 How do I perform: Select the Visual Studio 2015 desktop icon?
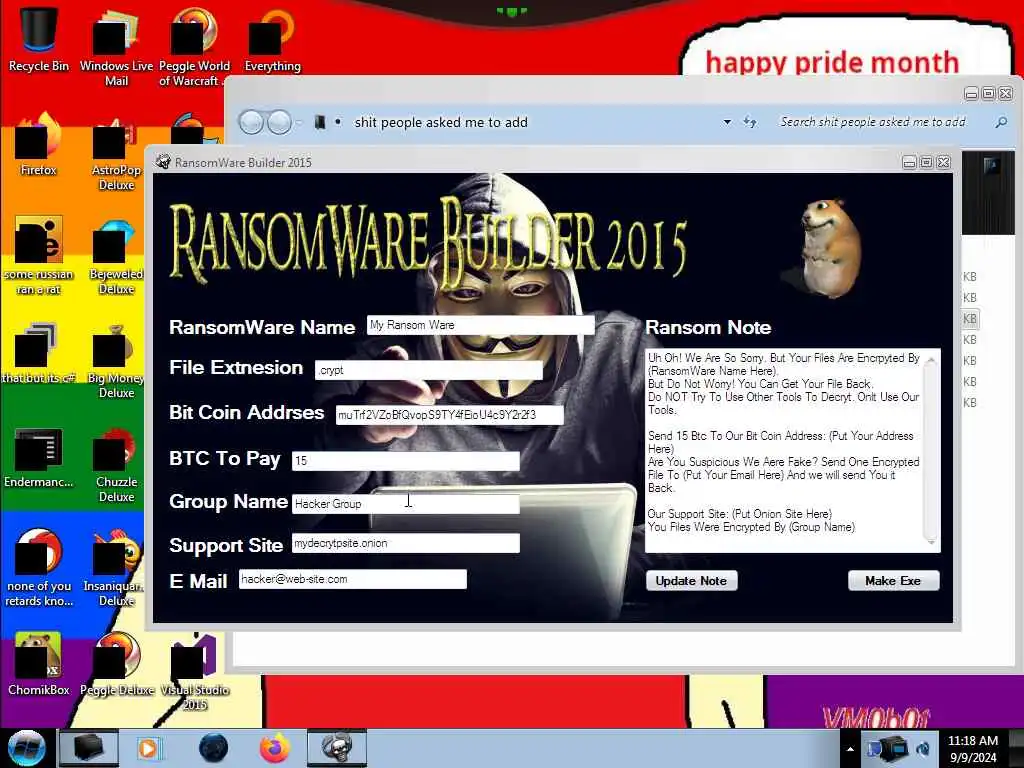click(194, 671)
